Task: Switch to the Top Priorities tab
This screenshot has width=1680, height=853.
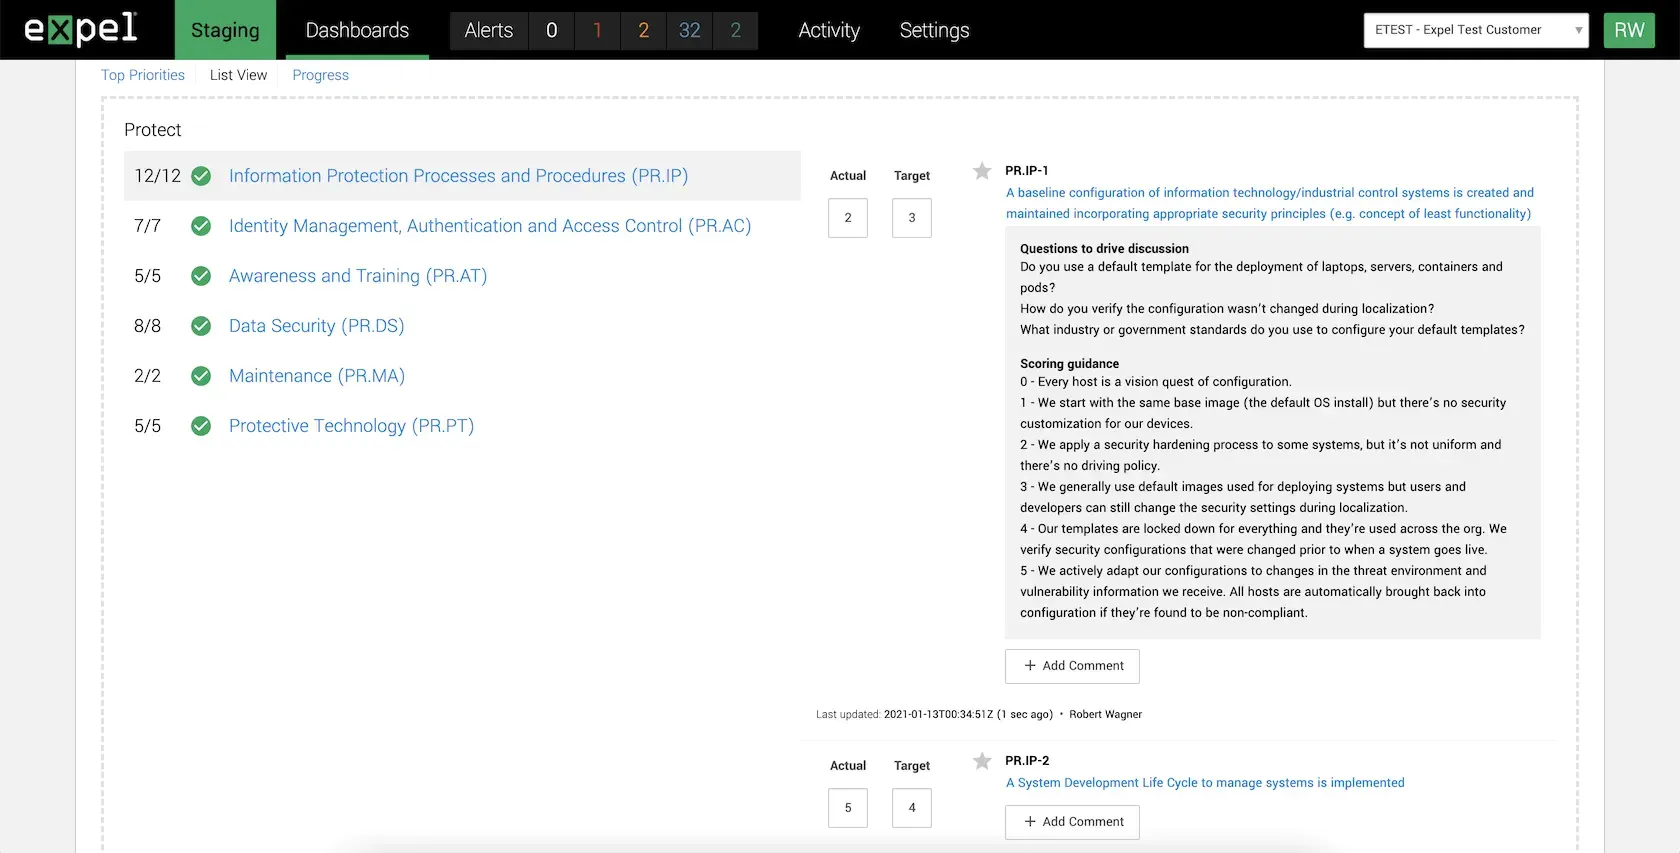Action: (x=143, y=75)
